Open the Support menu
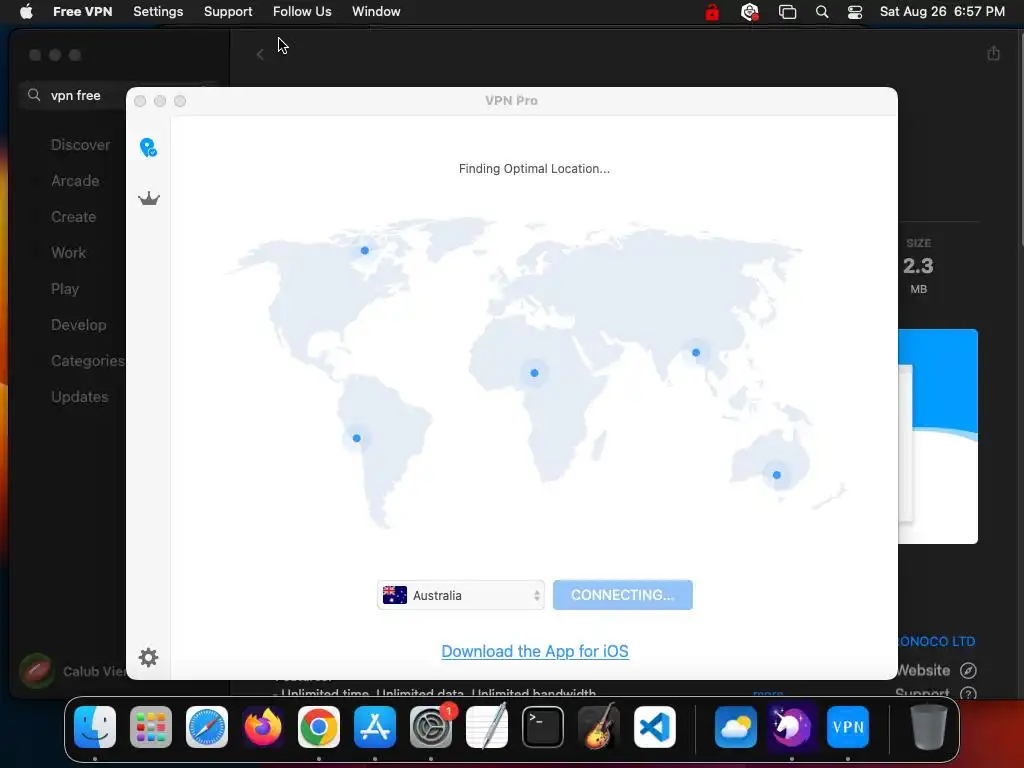This screenshot has height=768, width=1024. 228,12
